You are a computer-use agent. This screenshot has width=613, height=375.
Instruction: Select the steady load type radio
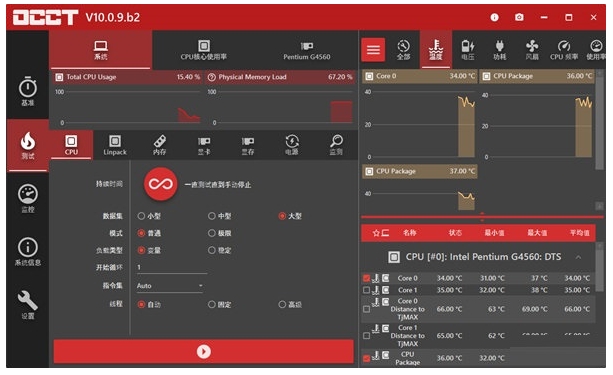[212, 250]
